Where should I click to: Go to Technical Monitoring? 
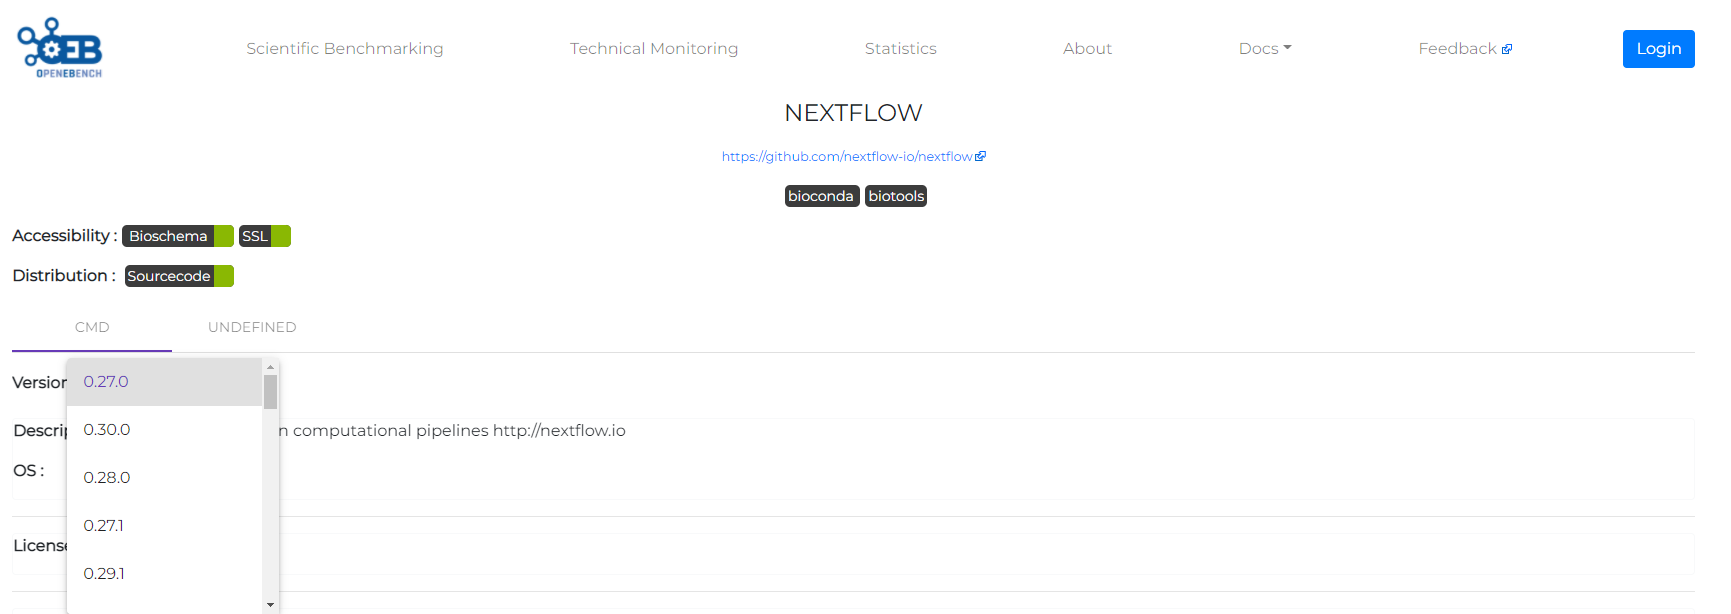tap(654, 48)
